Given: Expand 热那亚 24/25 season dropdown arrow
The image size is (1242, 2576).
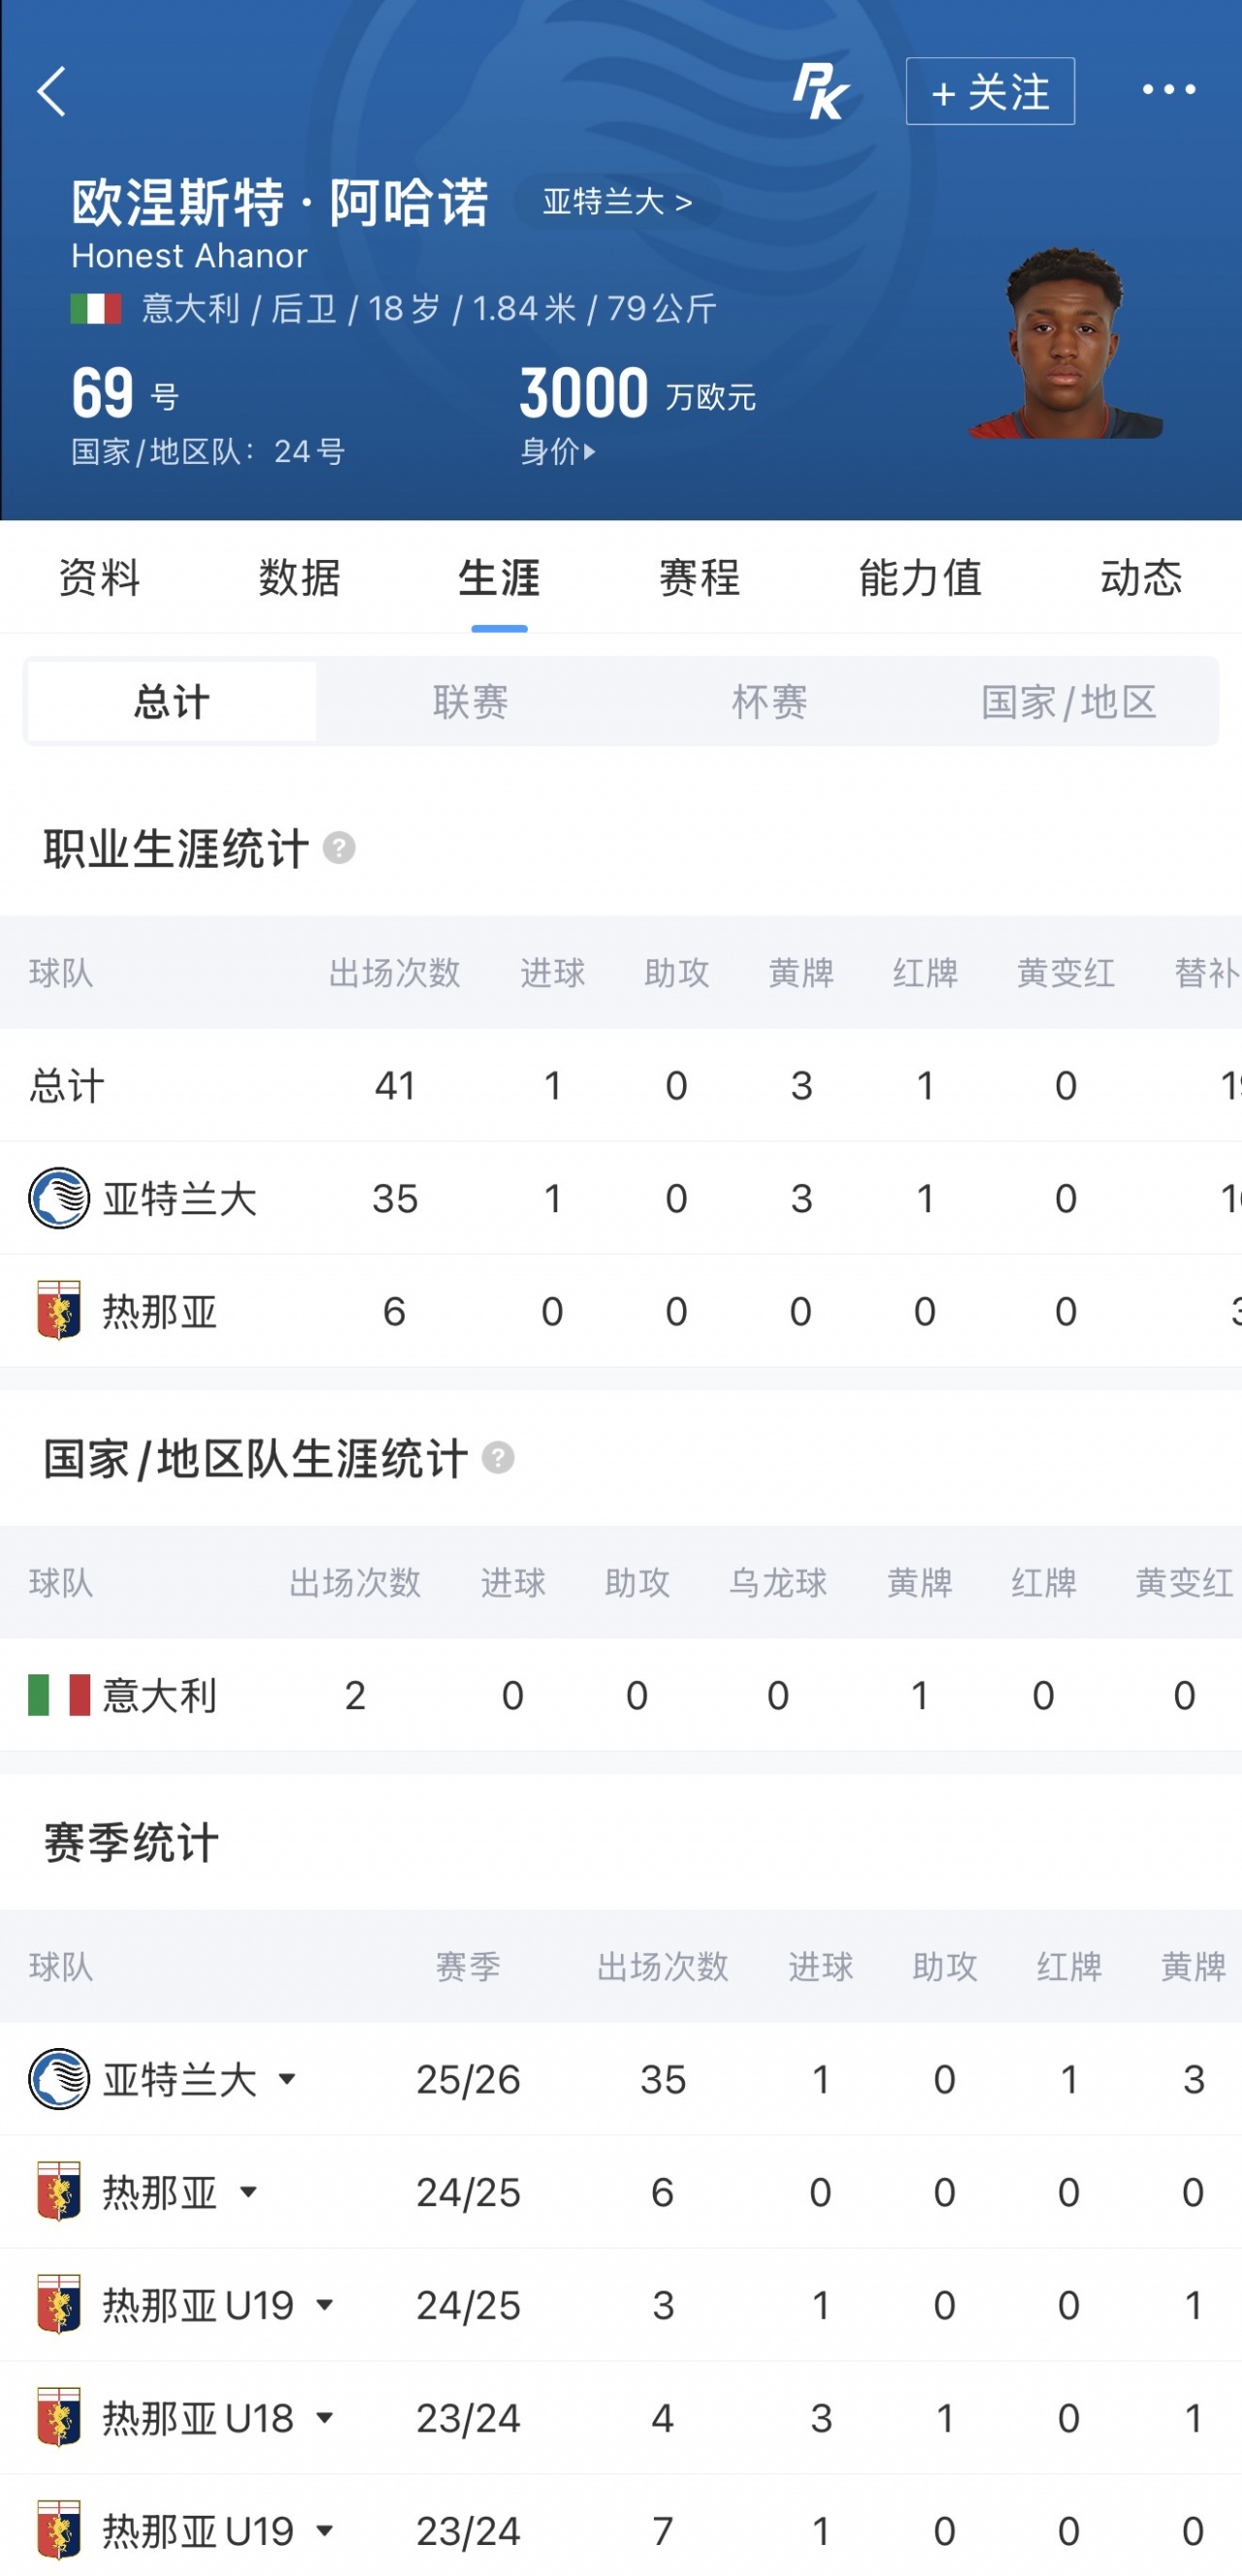Looking at the screenshot, I should tap(248, 2192).
